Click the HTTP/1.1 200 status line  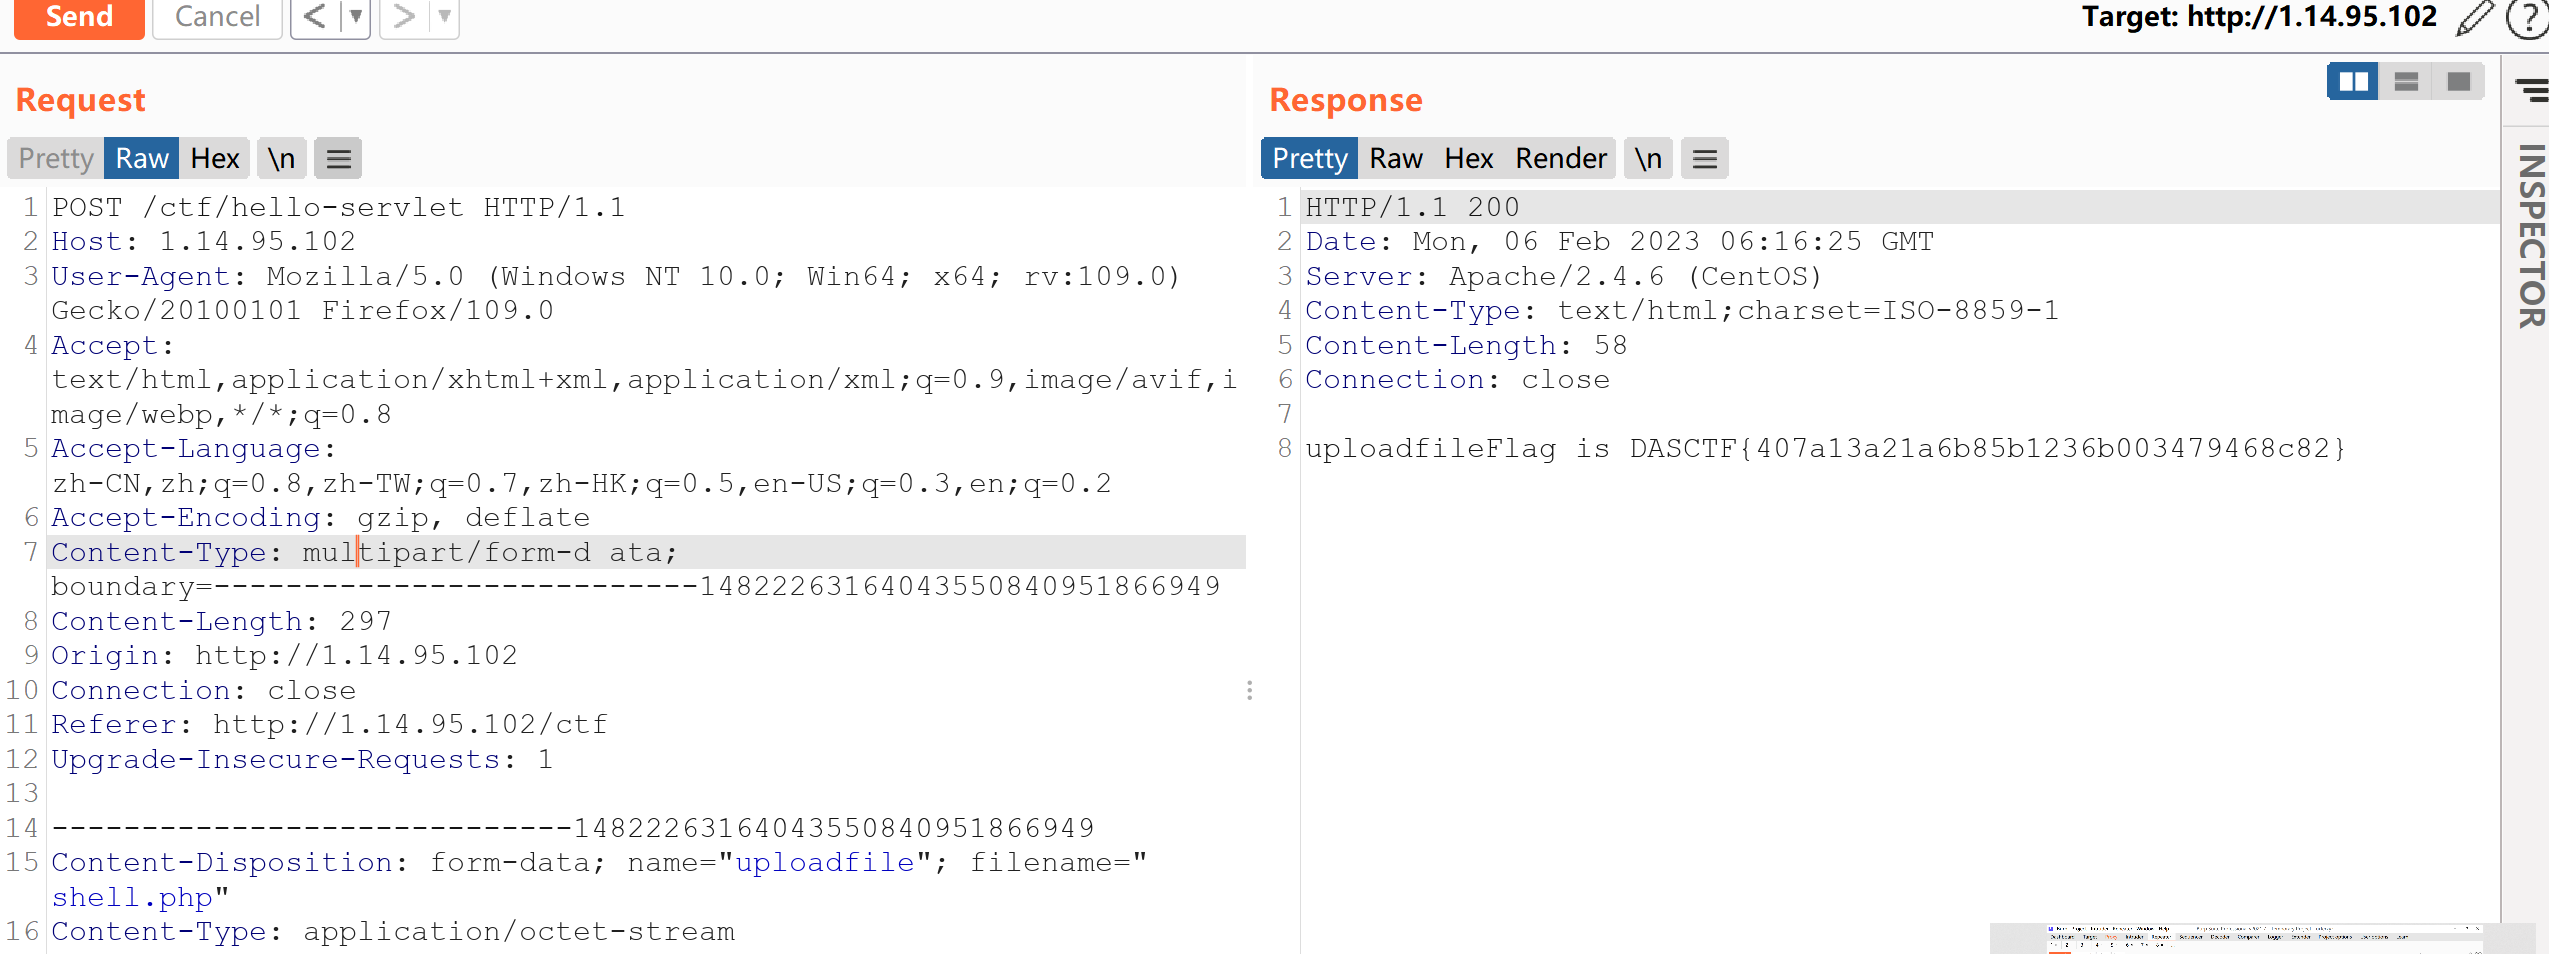[x=1412, y=207]
